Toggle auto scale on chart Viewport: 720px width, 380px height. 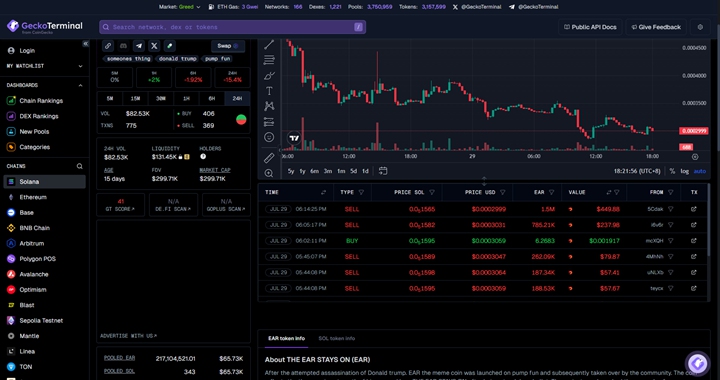click(x=700, y=171)
